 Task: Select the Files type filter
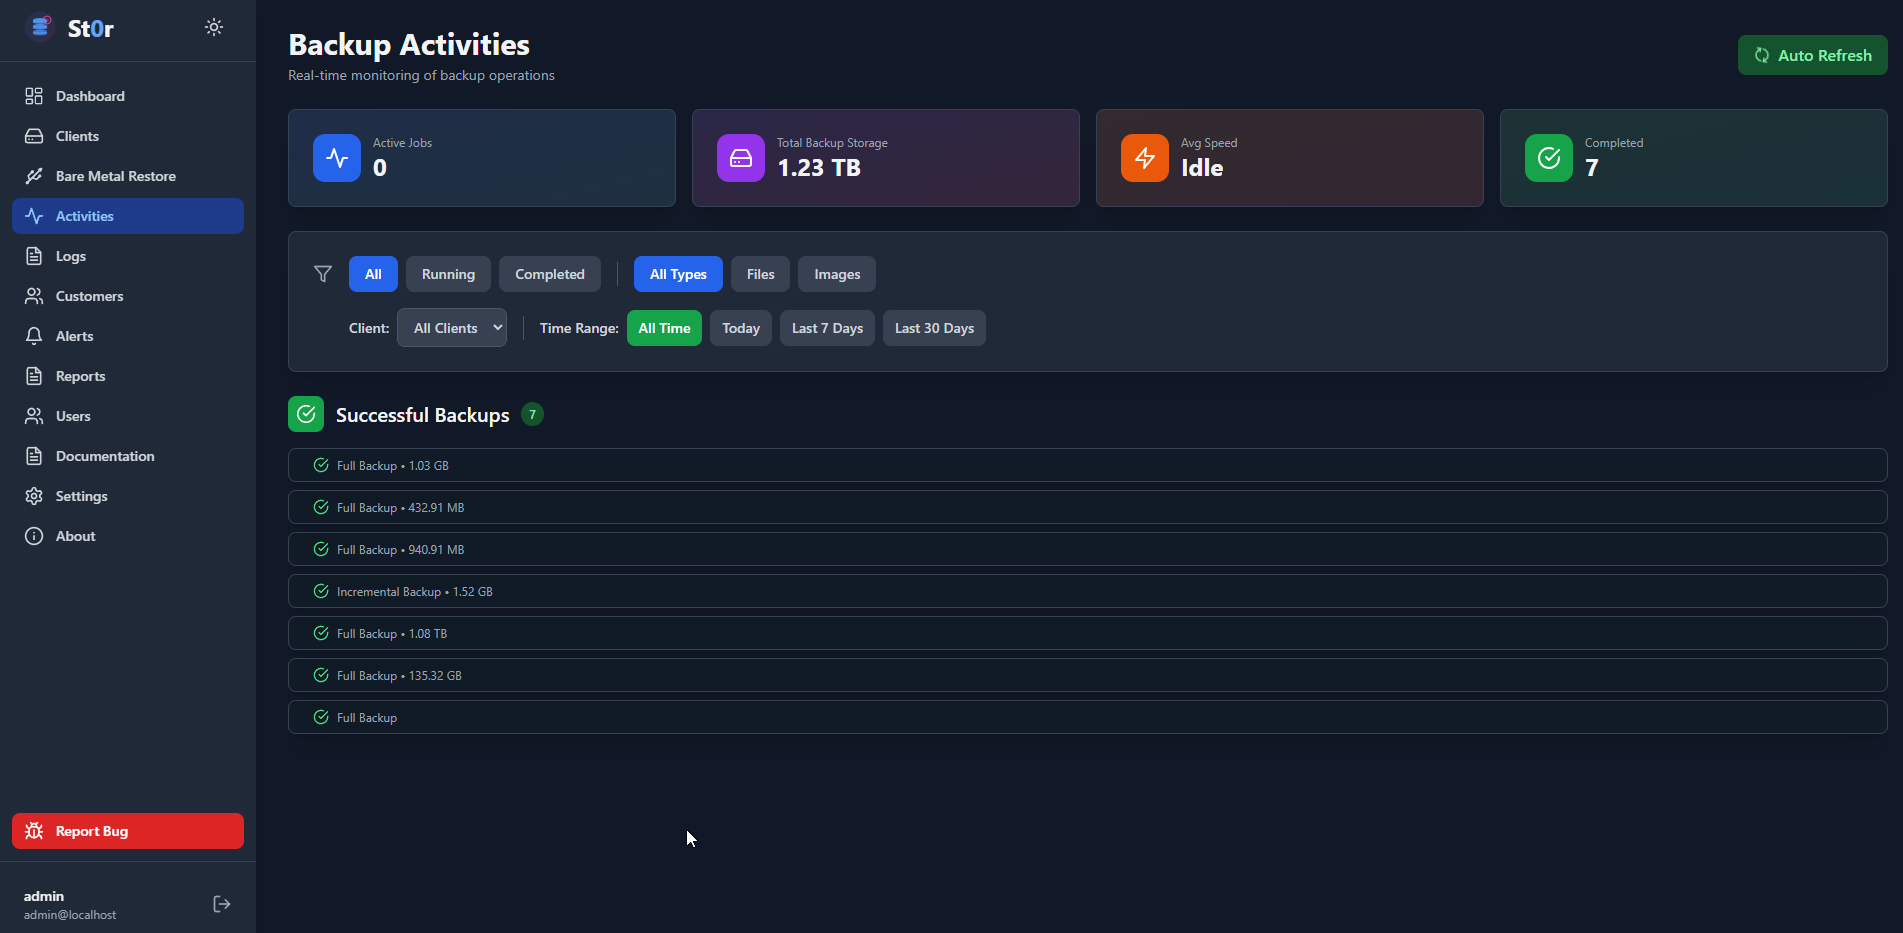point(760,274)
